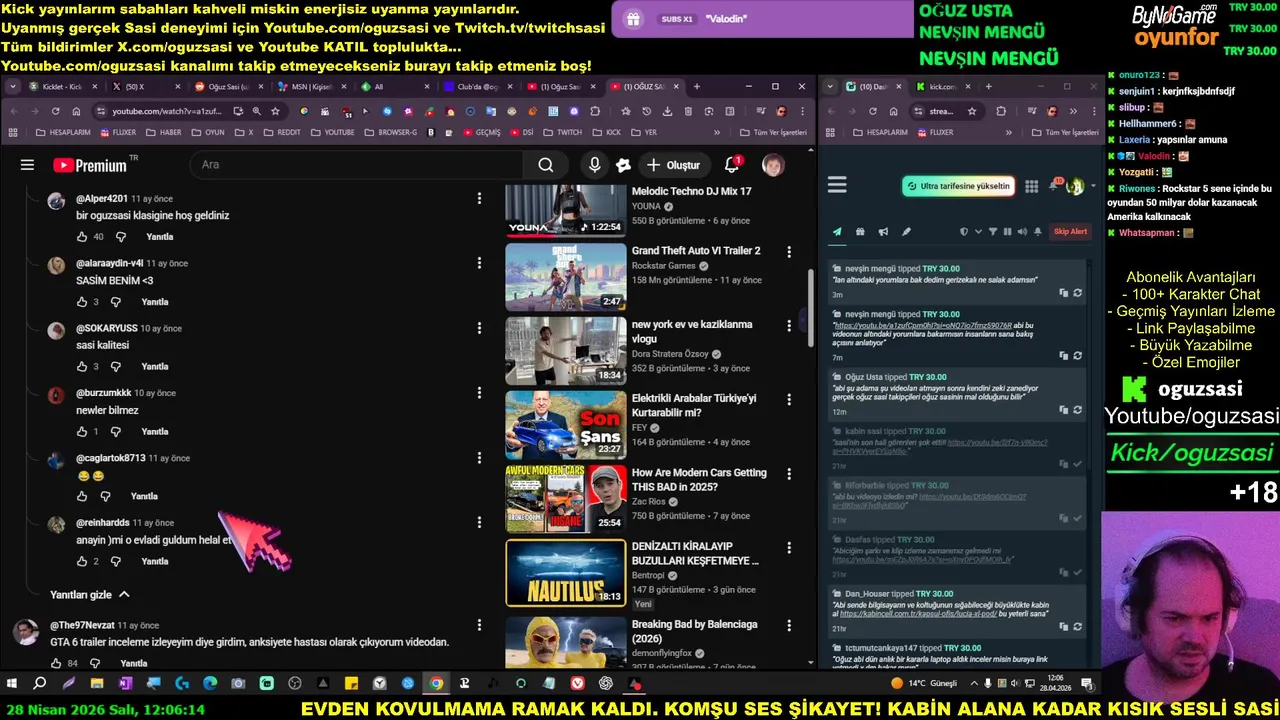Image resolution: width=1280 pixels, height=720 pixels.
Task: Open the TWITCH bookmark folder
Action: [564, 132]
